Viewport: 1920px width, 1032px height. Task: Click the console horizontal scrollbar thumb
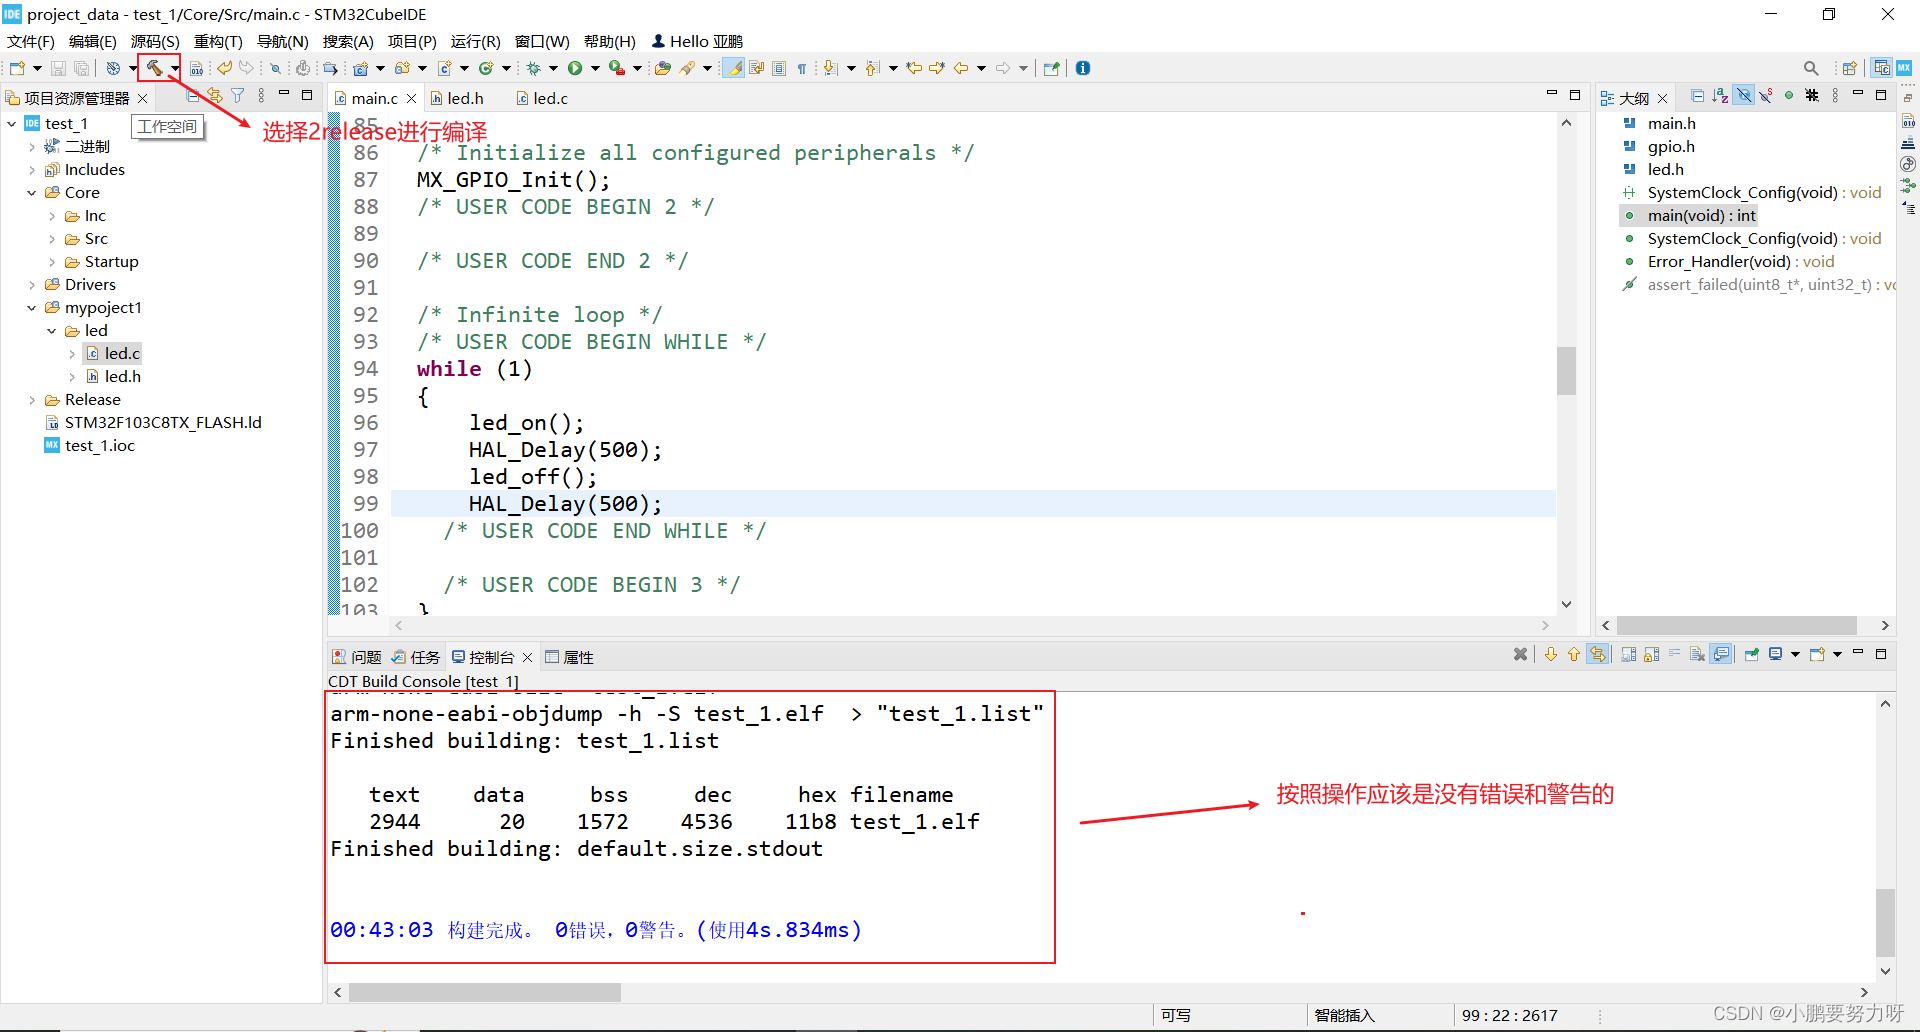(x=485, y=993)
